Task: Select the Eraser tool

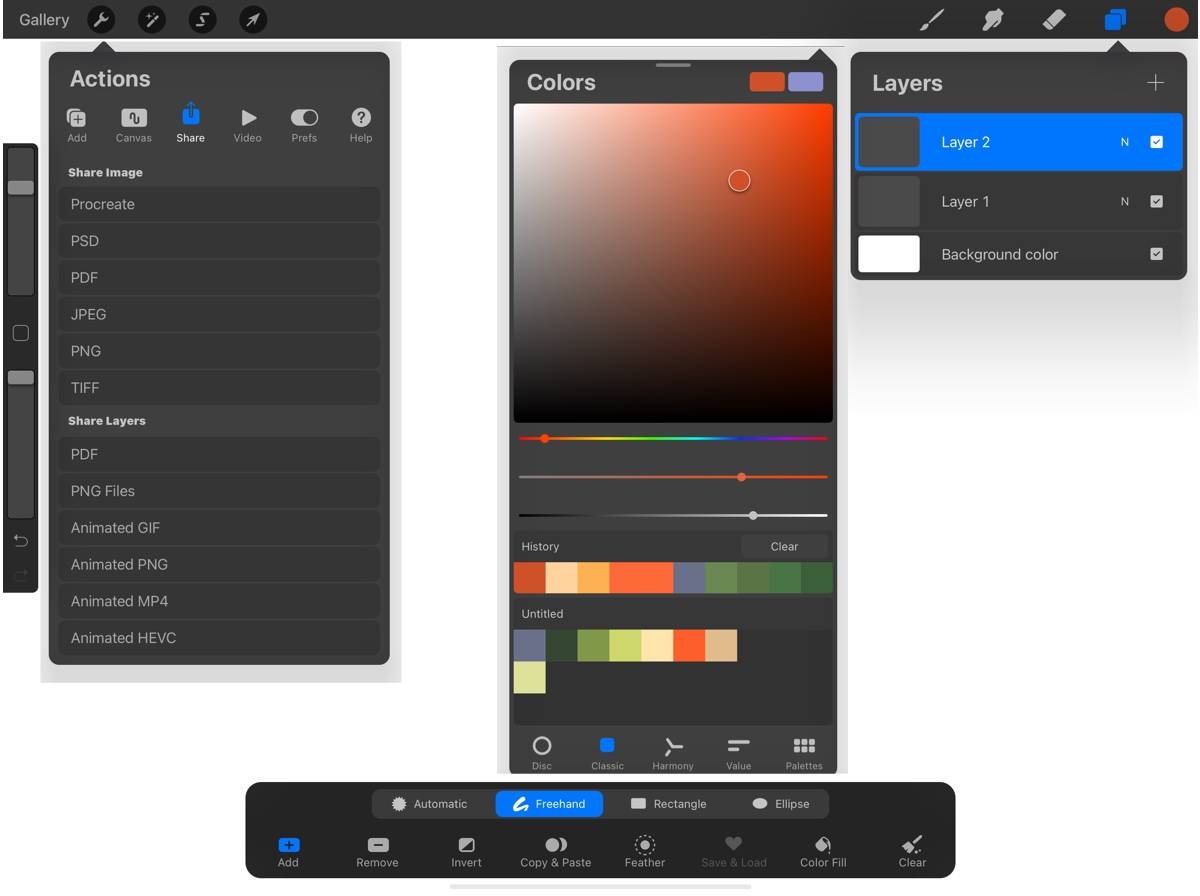Action: point(1054,19)
